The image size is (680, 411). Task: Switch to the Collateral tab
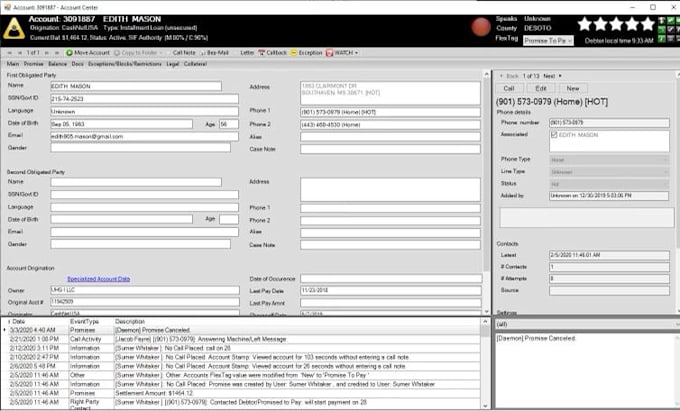point(195,64)
